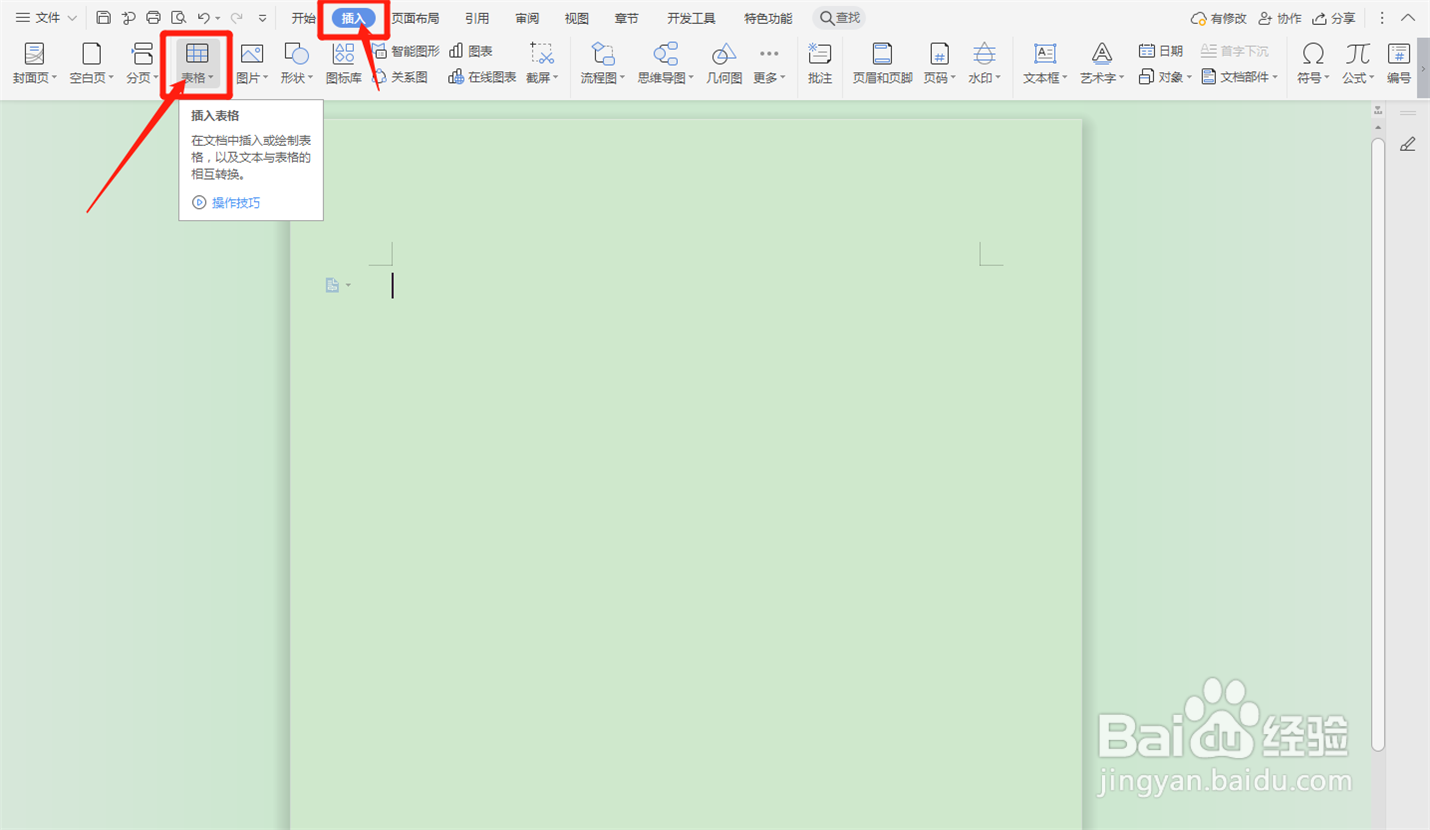The width and height of the screenshot is (1430, 830).
Task: Click the Print icon in quick toolbar
Action: pyautogui.click(x=153, y=18)
